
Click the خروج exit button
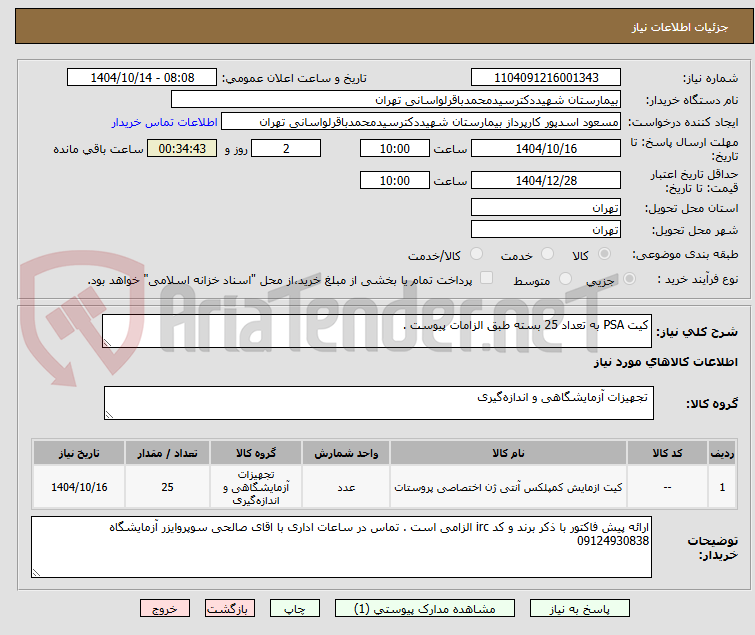165,609
